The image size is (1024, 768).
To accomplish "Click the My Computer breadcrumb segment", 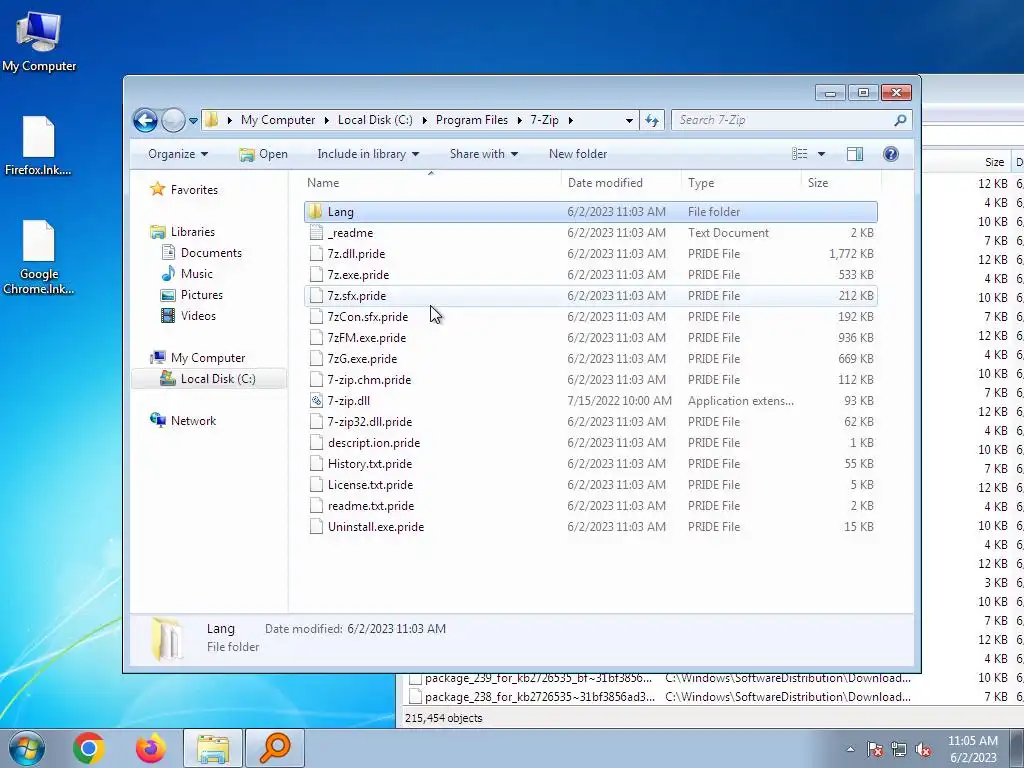I will coord(278,120).
